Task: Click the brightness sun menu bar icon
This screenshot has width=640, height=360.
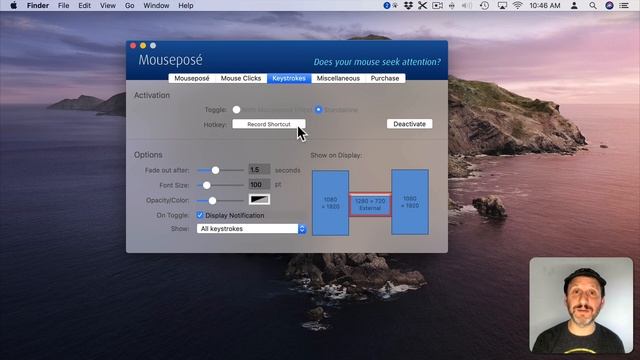Action: pyautogui.click(x=395, y=5)
